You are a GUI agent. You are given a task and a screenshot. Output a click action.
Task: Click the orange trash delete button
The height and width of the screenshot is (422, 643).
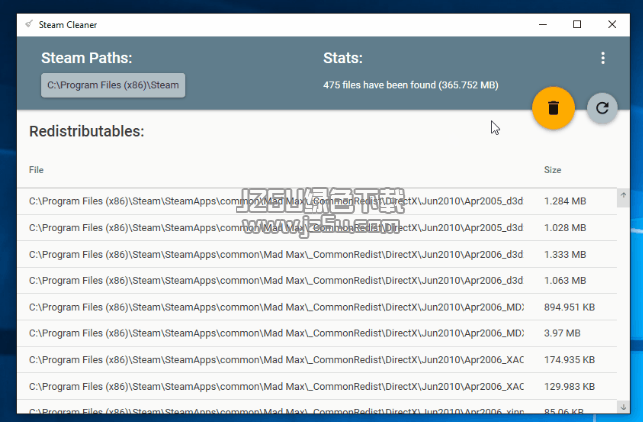point(553,108)
